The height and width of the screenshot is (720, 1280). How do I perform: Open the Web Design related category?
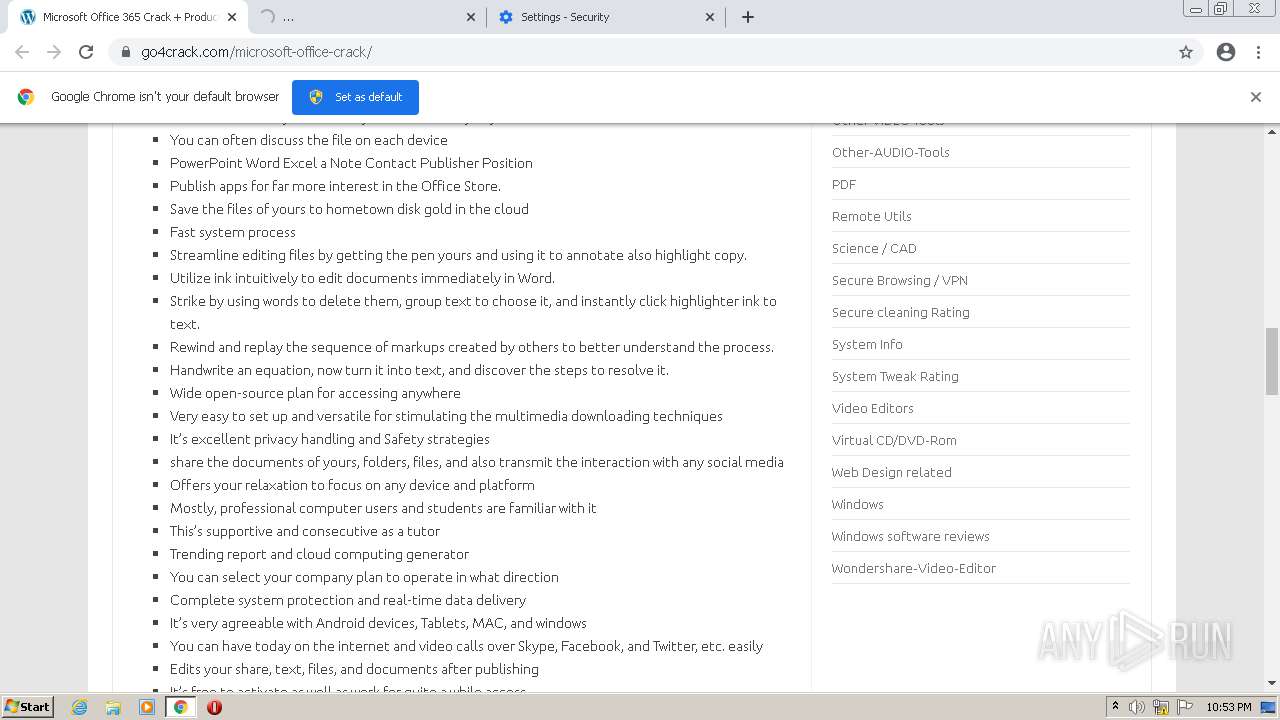892,472
